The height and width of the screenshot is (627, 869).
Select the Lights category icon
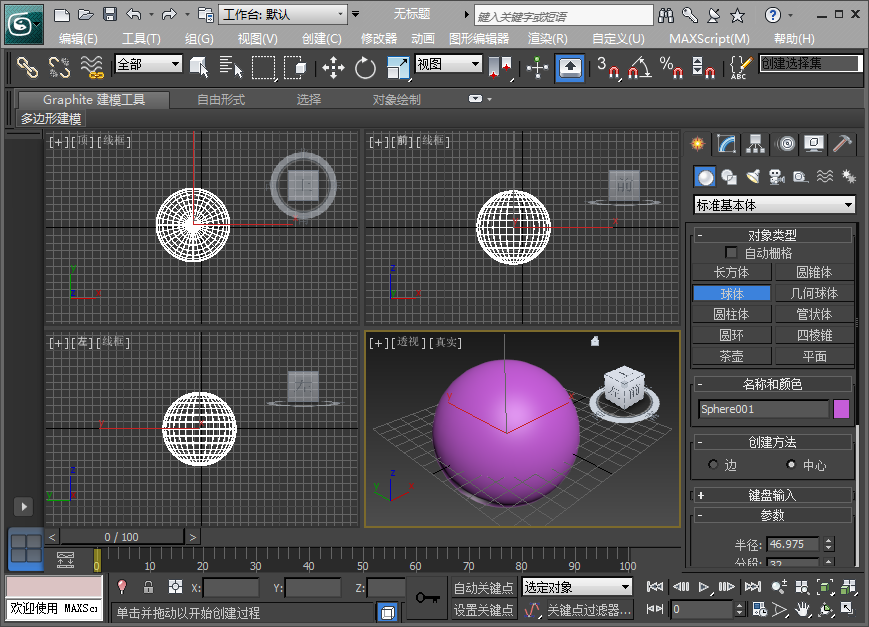(x=753, y=177)
